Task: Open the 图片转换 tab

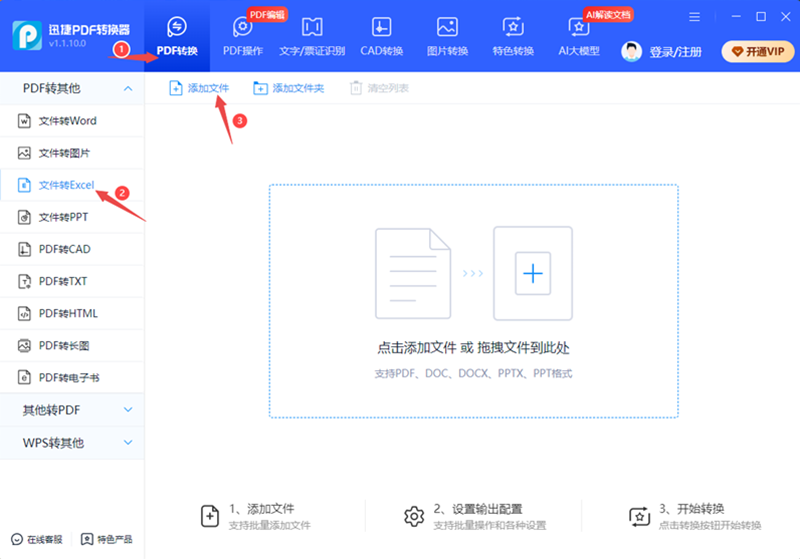Action: click(447, 36)
